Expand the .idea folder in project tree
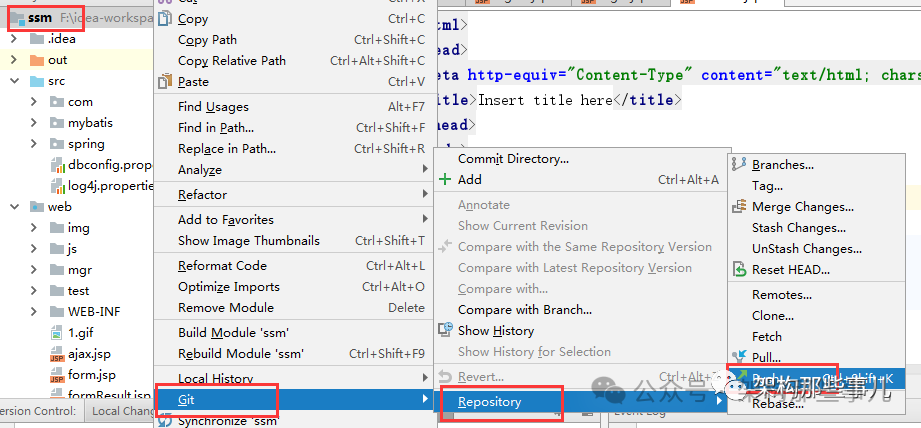Screen dimensions: 921x428 pyautogui.click(x=13, y=39)
